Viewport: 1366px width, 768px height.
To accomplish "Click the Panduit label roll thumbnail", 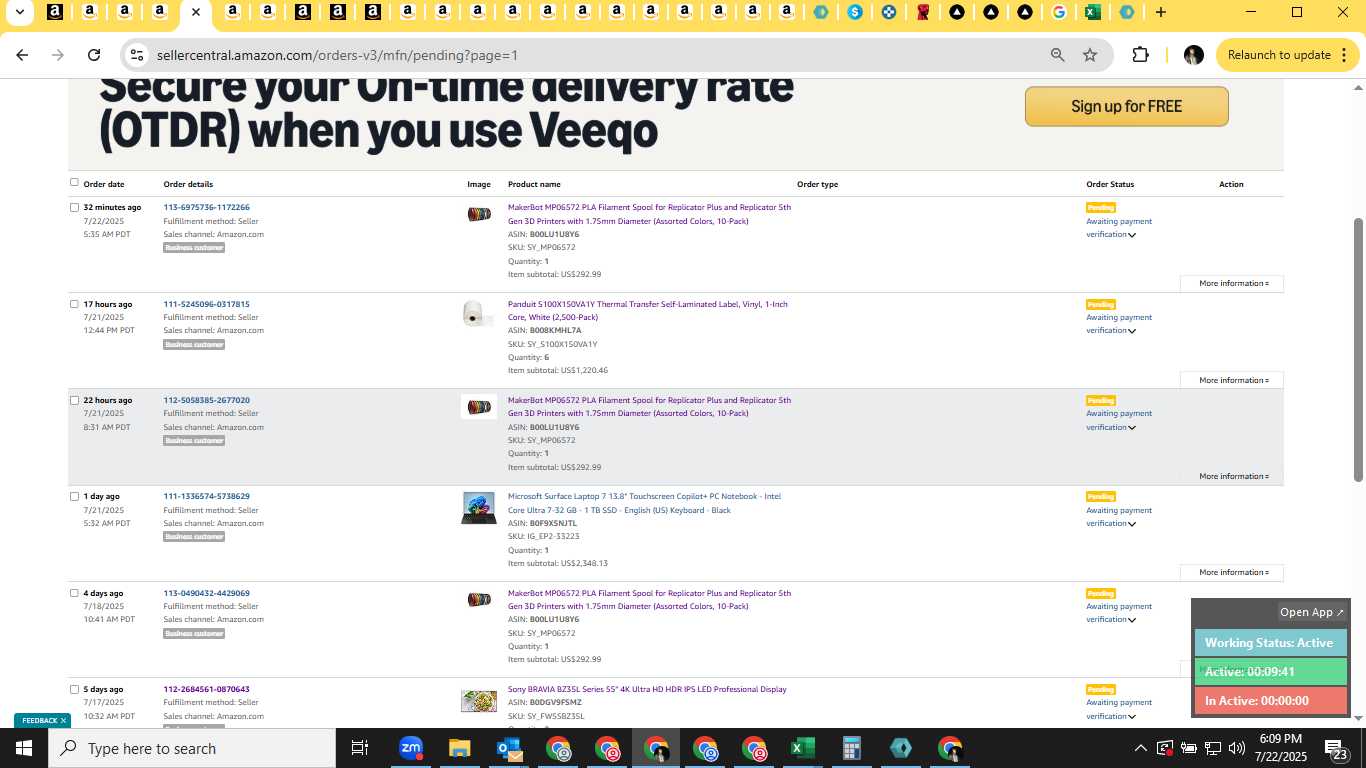I will 478,314.
